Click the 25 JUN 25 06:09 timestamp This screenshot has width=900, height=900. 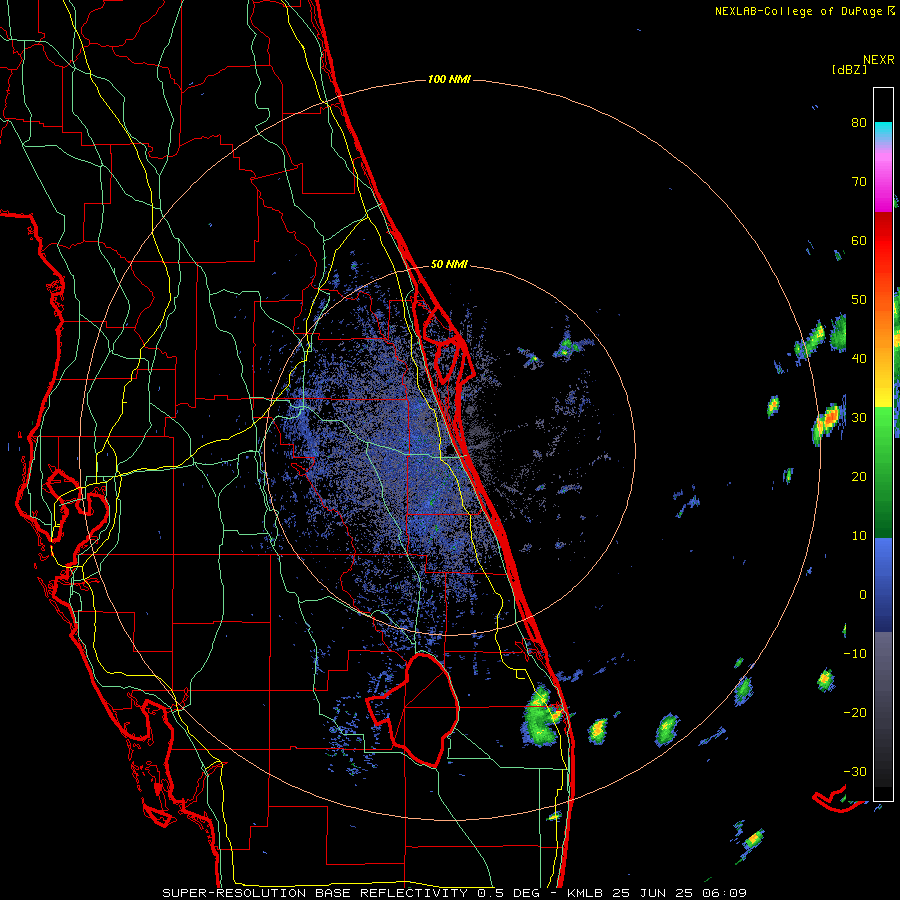pyautogui.click(x=680, y=893)
